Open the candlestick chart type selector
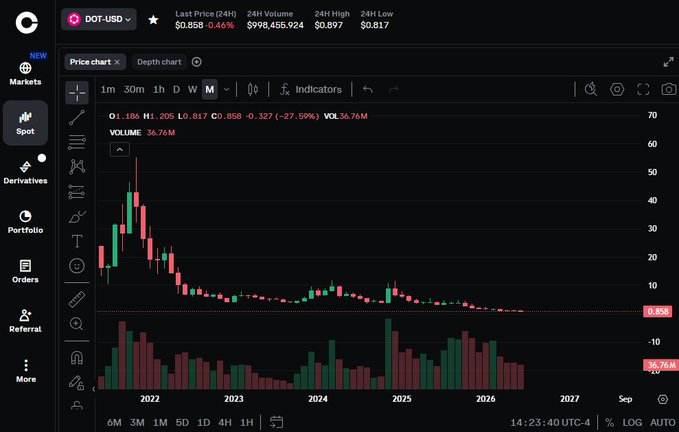The image size is (679, 432). (253, 90)
